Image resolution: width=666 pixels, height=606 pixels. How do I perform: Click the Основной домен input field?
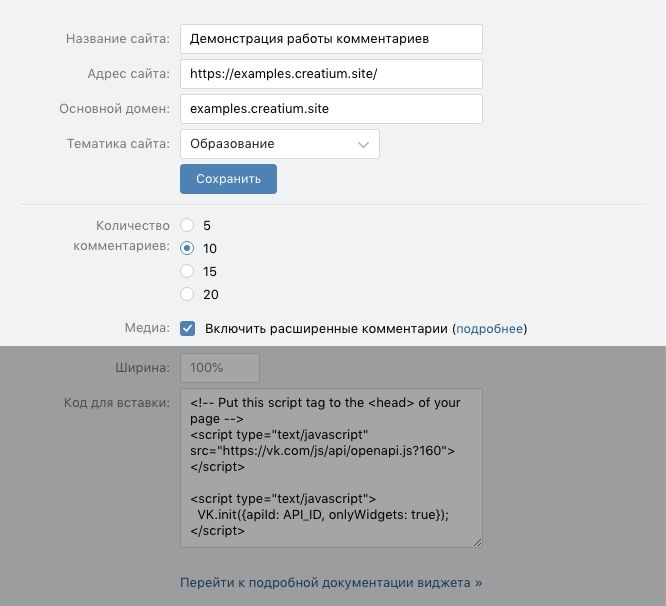click(331, 109)
